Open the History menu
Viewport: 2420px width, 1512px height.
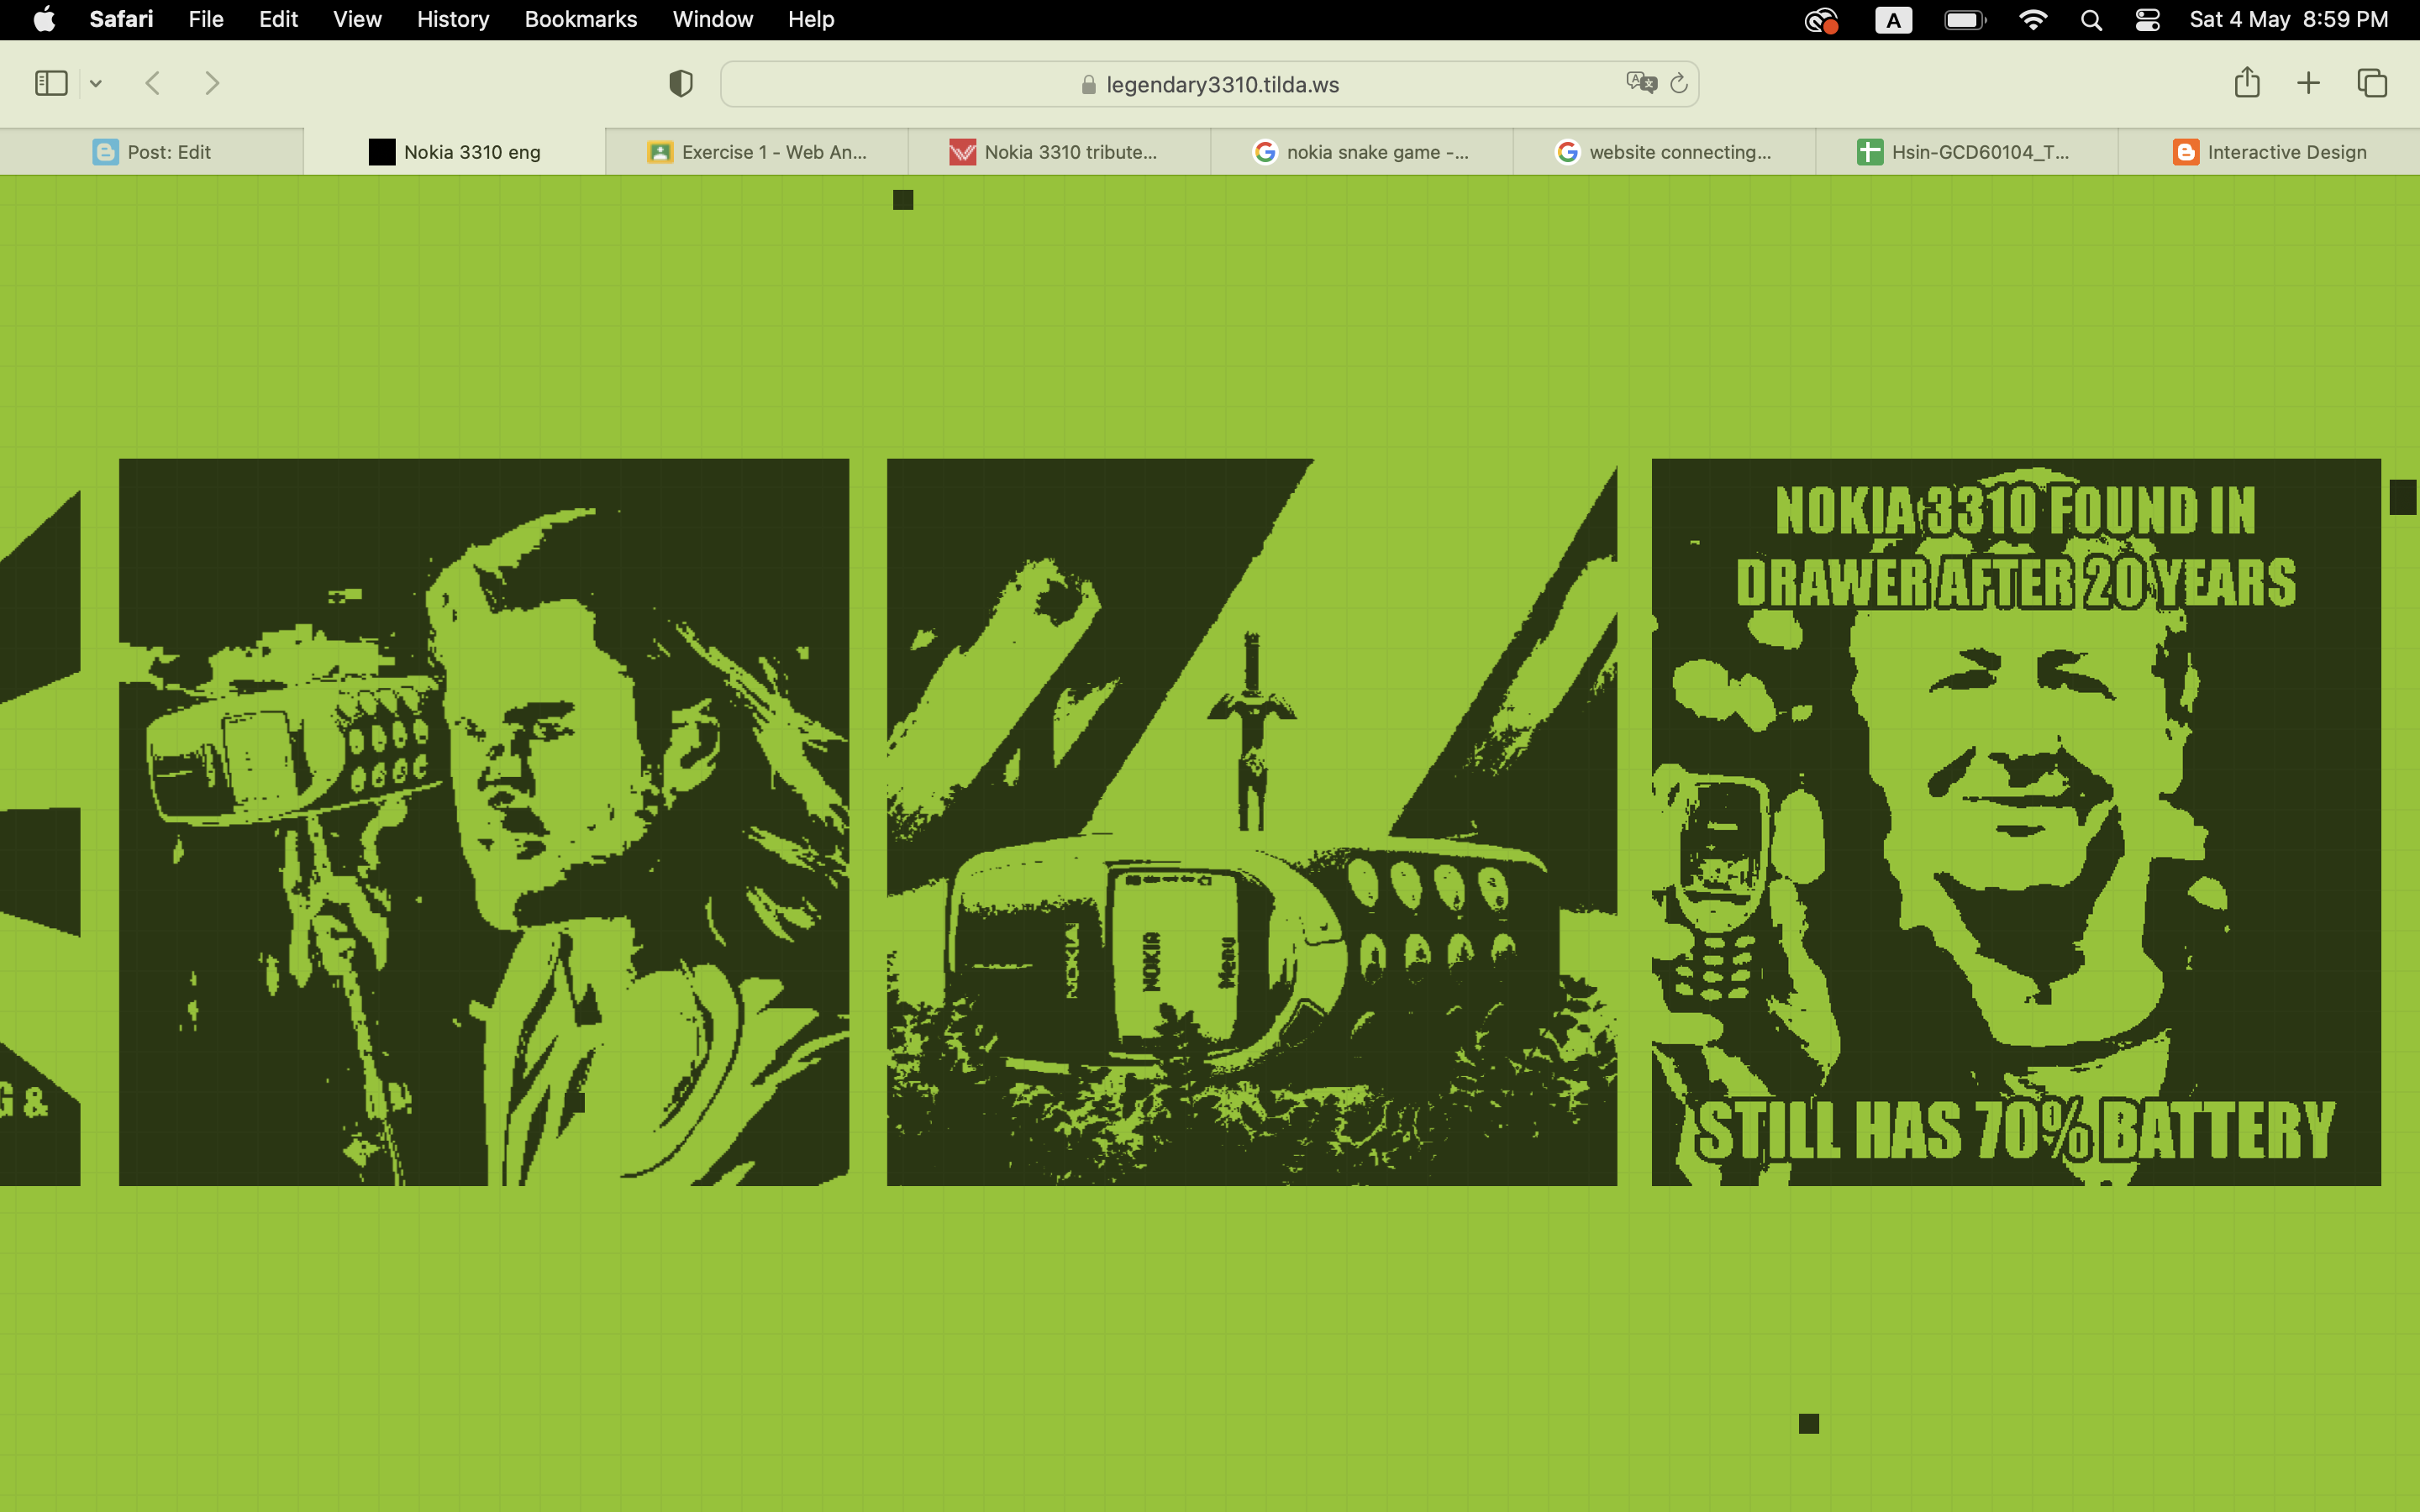coord(452,19)
